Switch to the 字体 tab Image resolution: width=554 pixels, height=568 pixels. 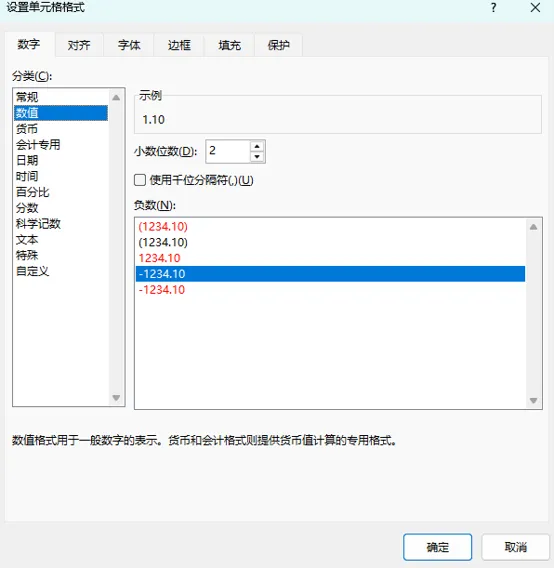(x=129, y=45)
